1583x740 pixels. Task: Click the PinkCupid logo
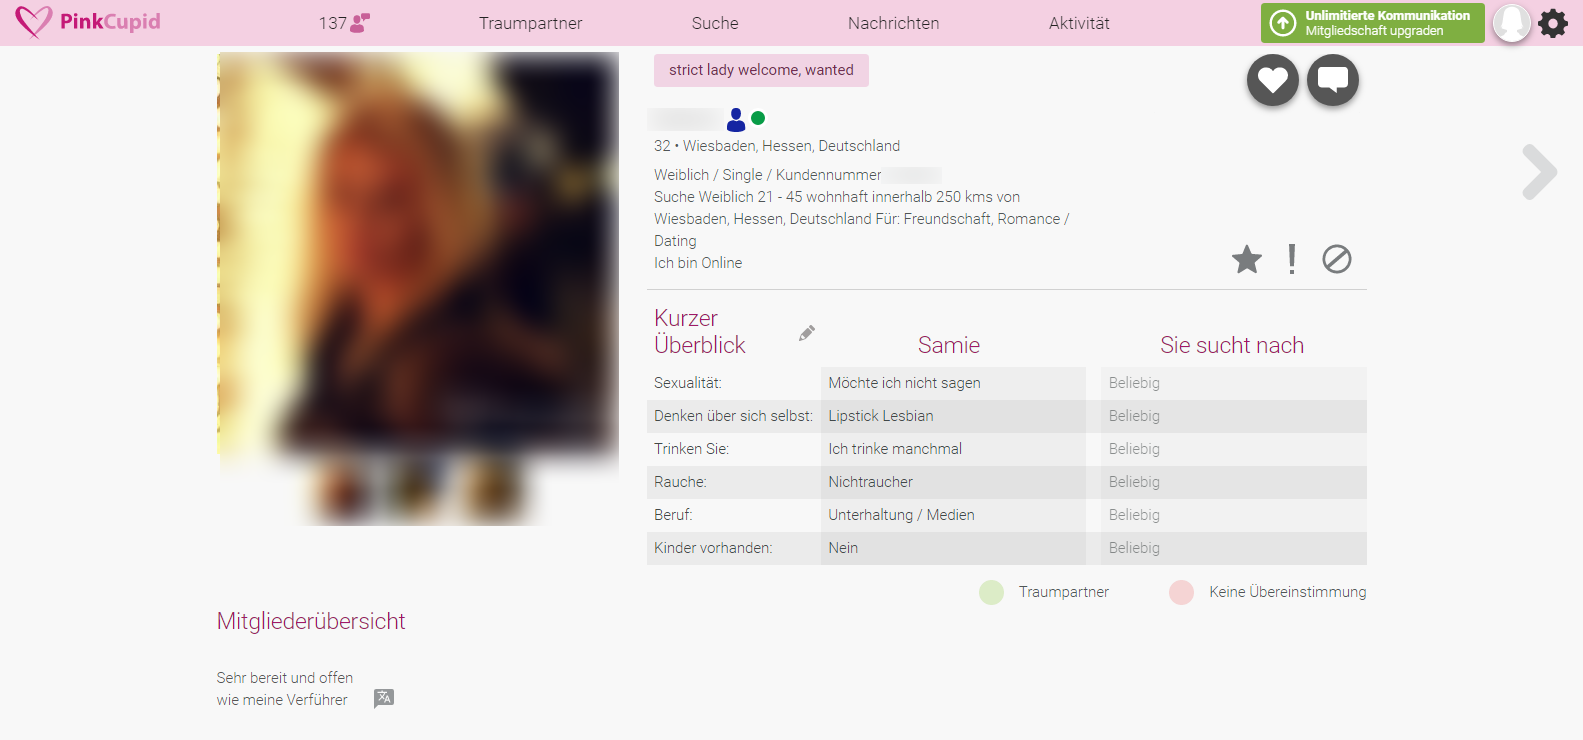tap(88, 22)
